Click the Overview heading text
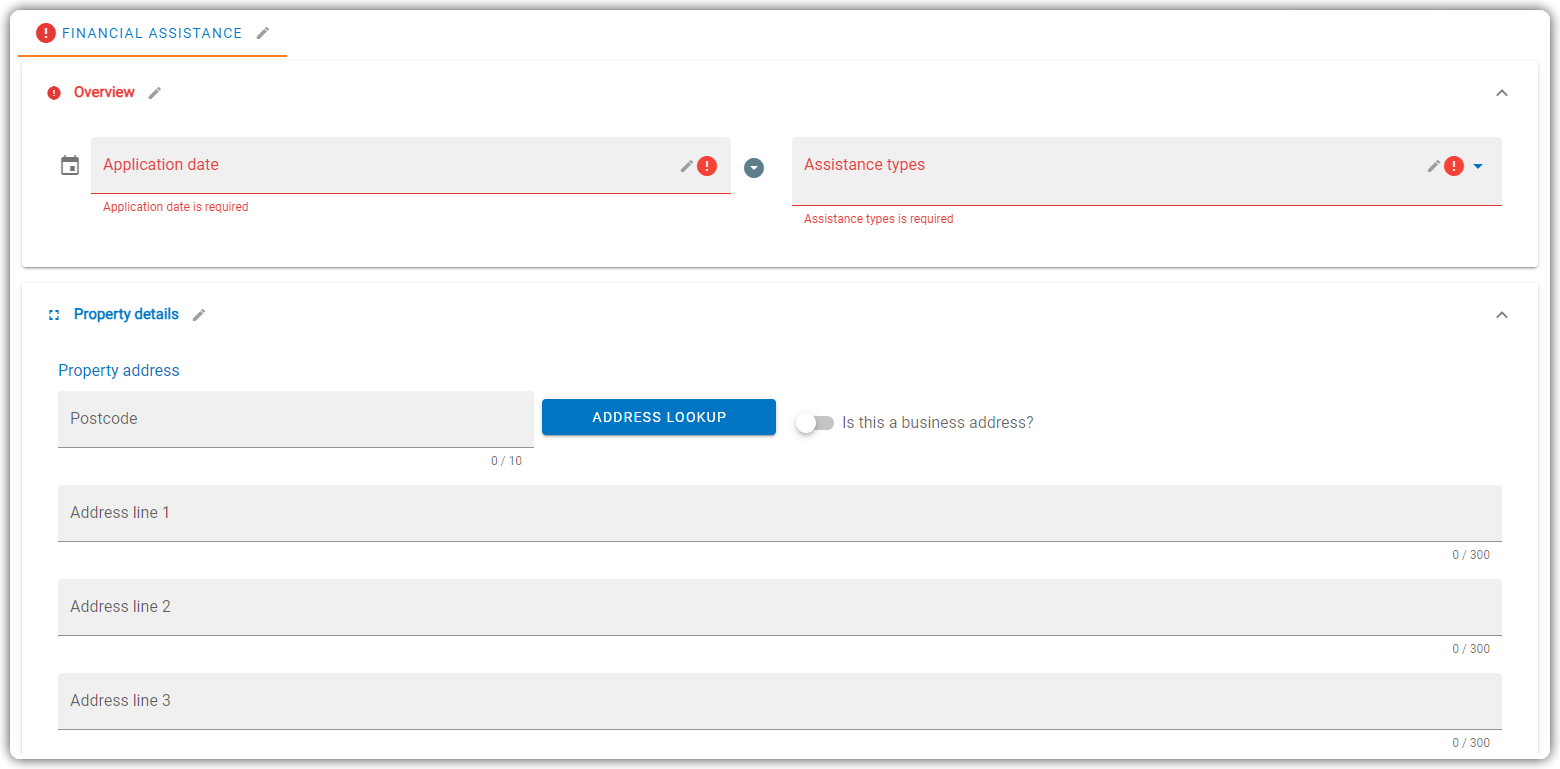The image size is (1560, 769). pyautogui.click(x=104, y=92)
